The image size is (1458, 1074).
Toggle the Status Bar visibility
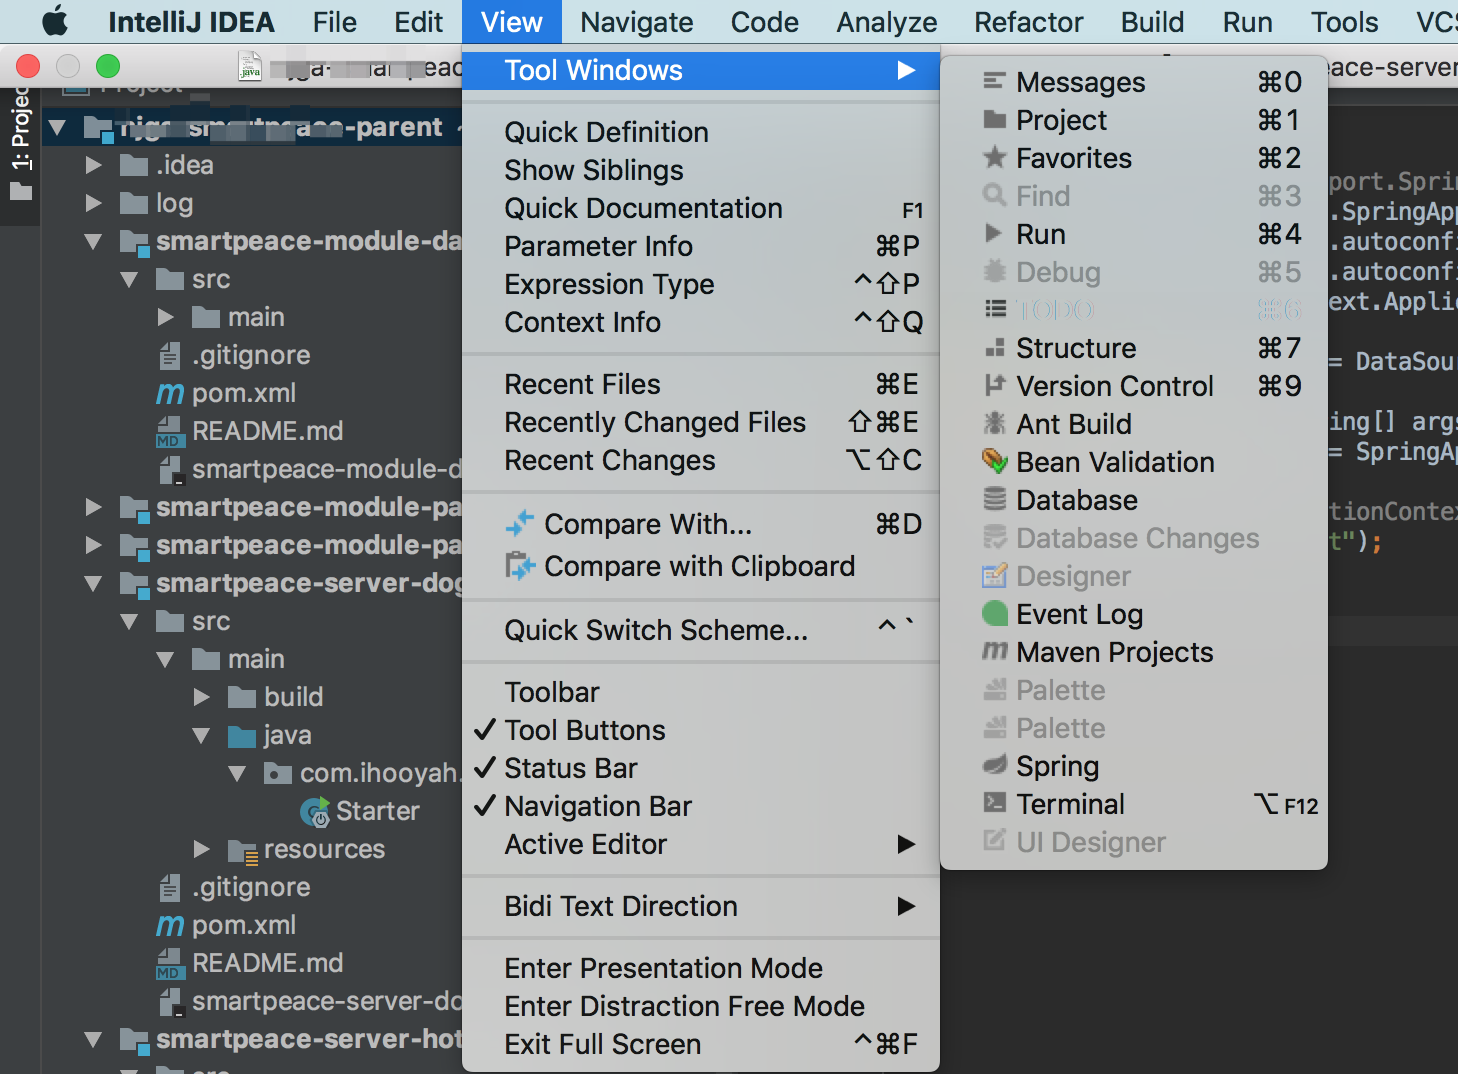coord(570,768)
